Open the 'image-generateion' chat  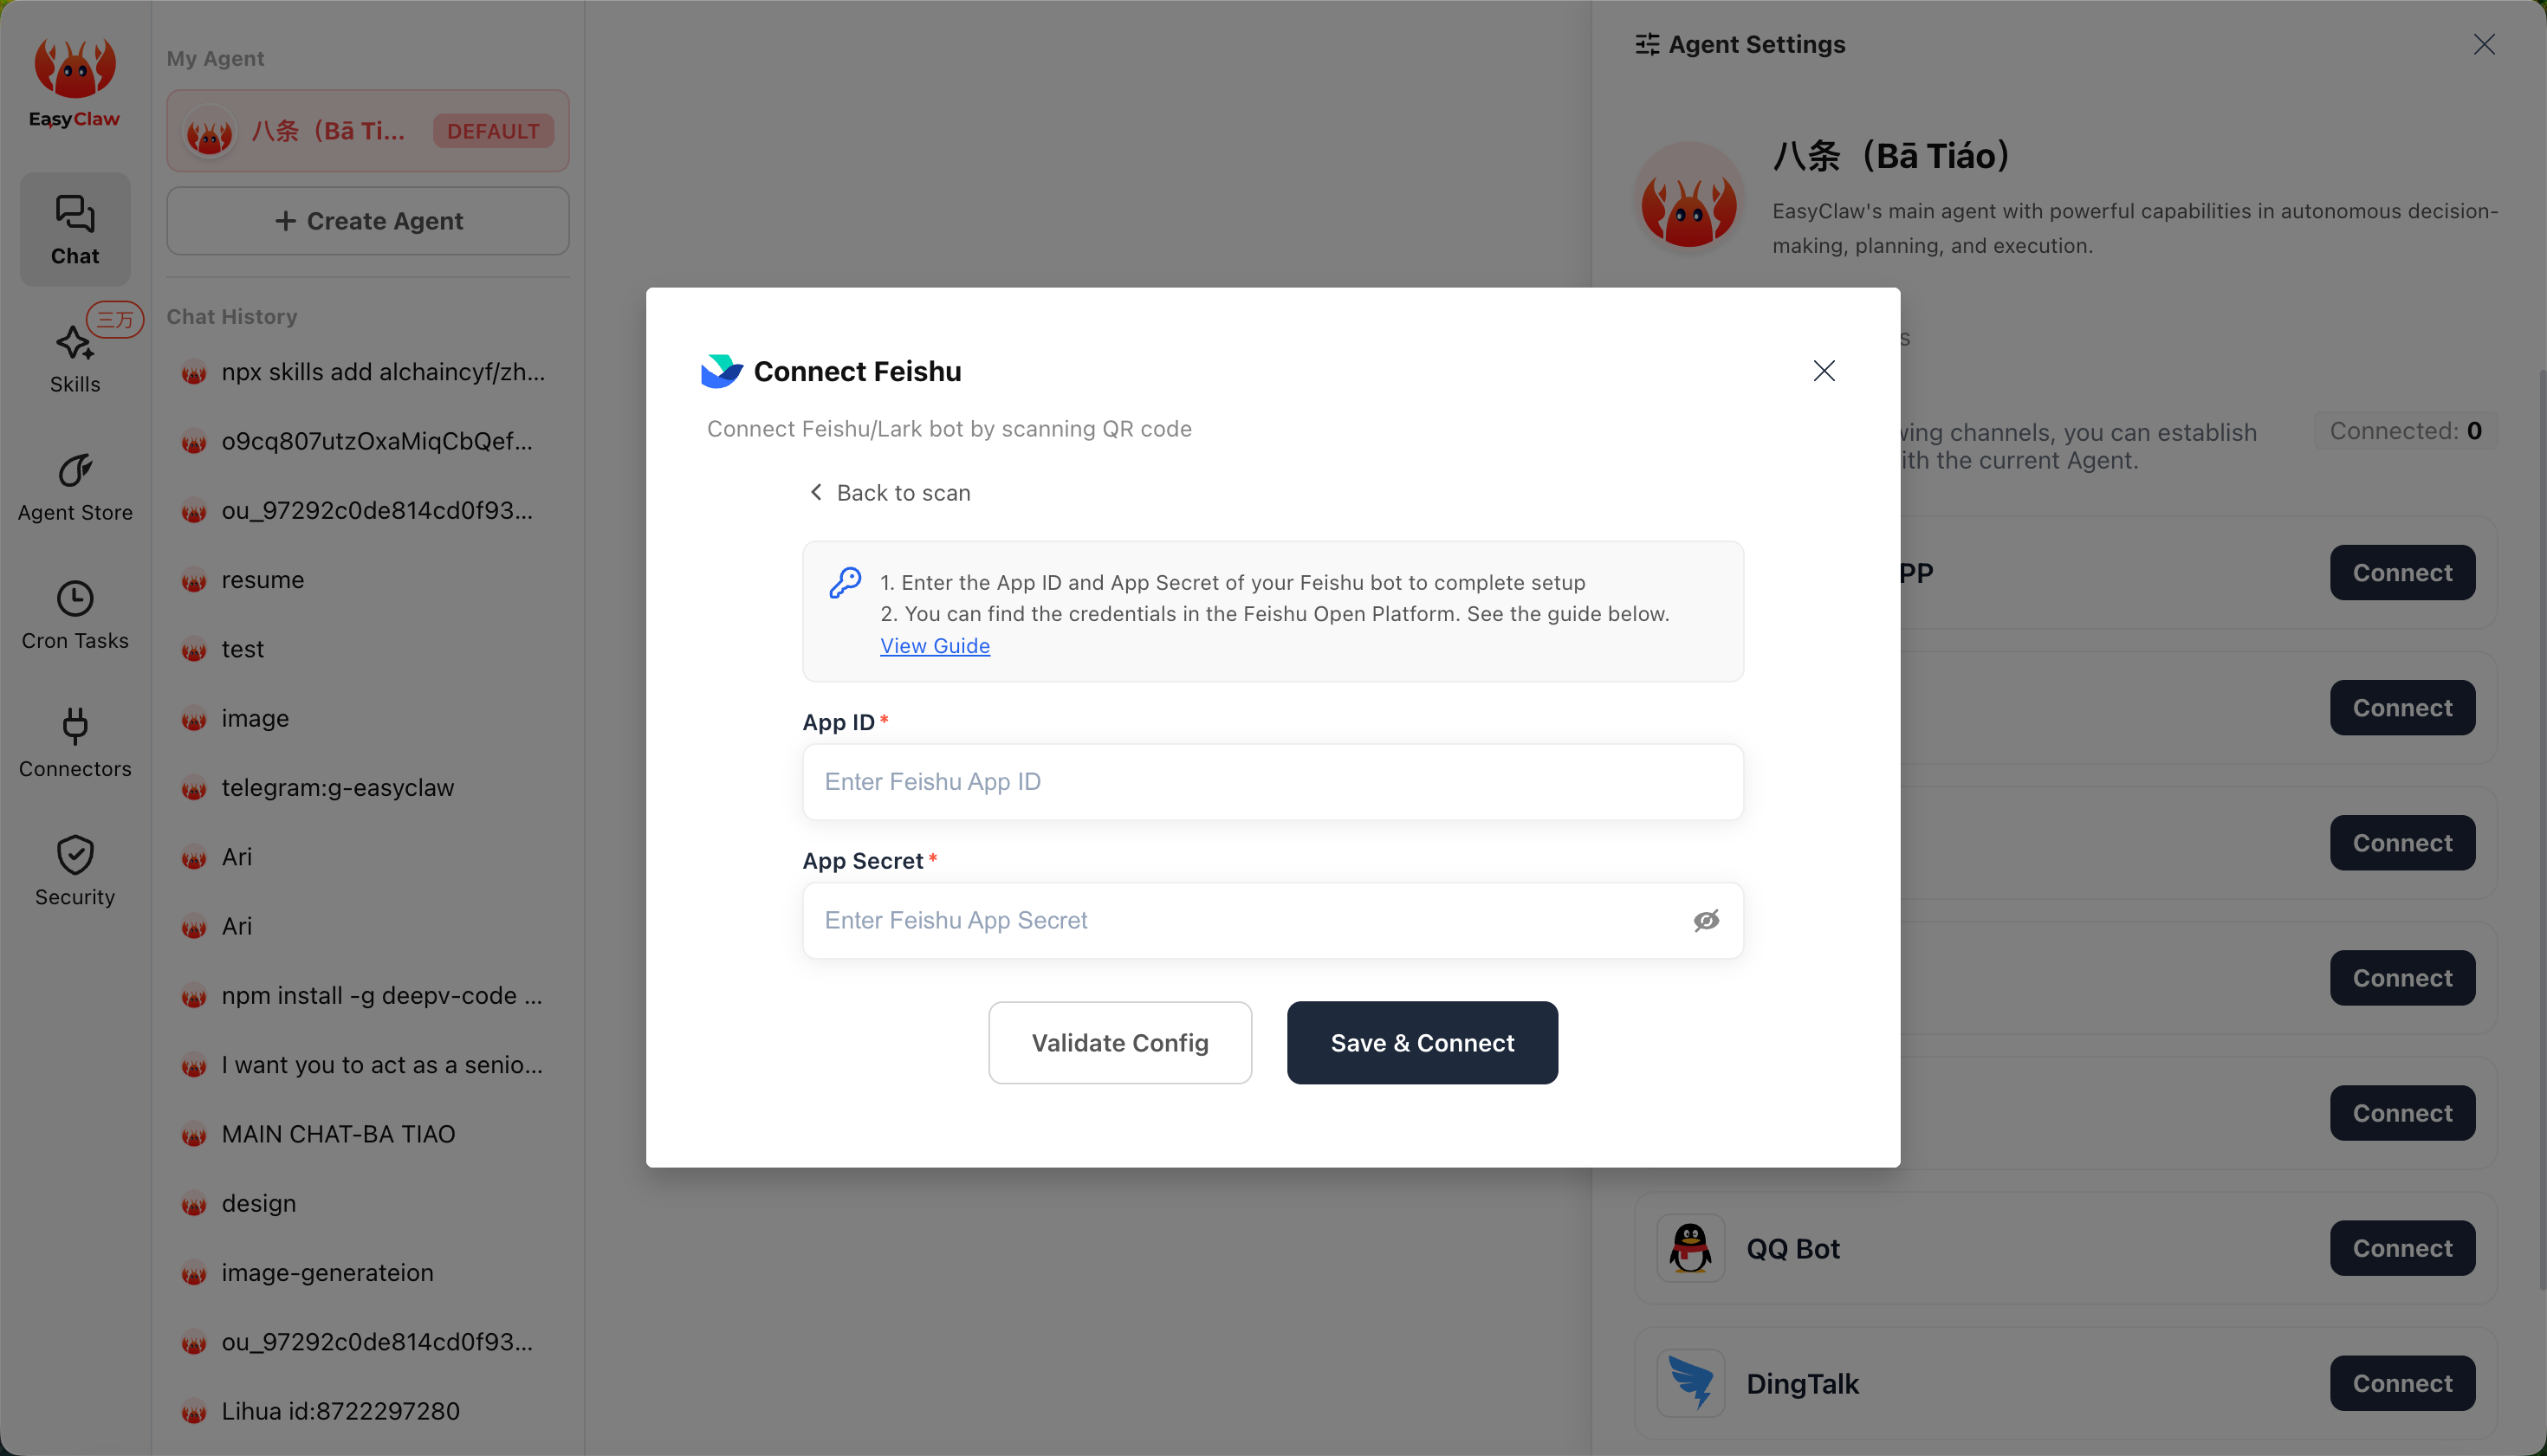tap(368, 1273)
